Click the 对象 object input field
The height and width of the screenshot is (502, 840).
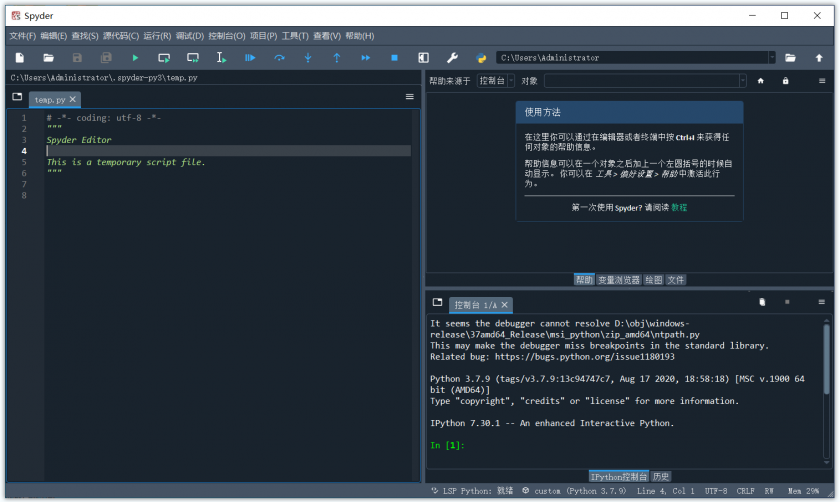(642, 81)
